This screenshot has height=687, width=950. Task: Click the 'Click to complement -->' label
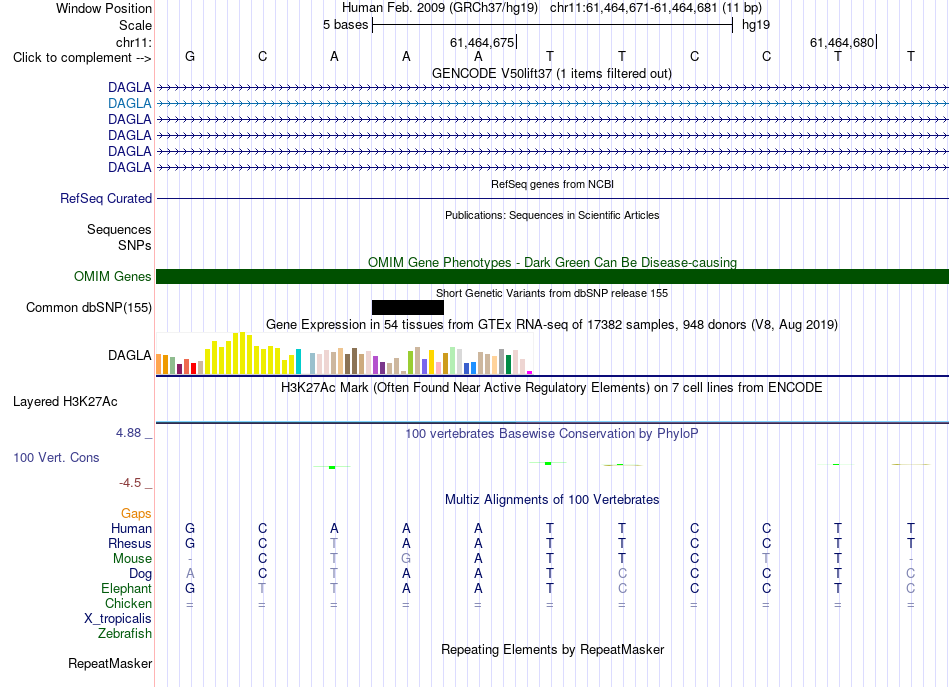click(82, 58)
